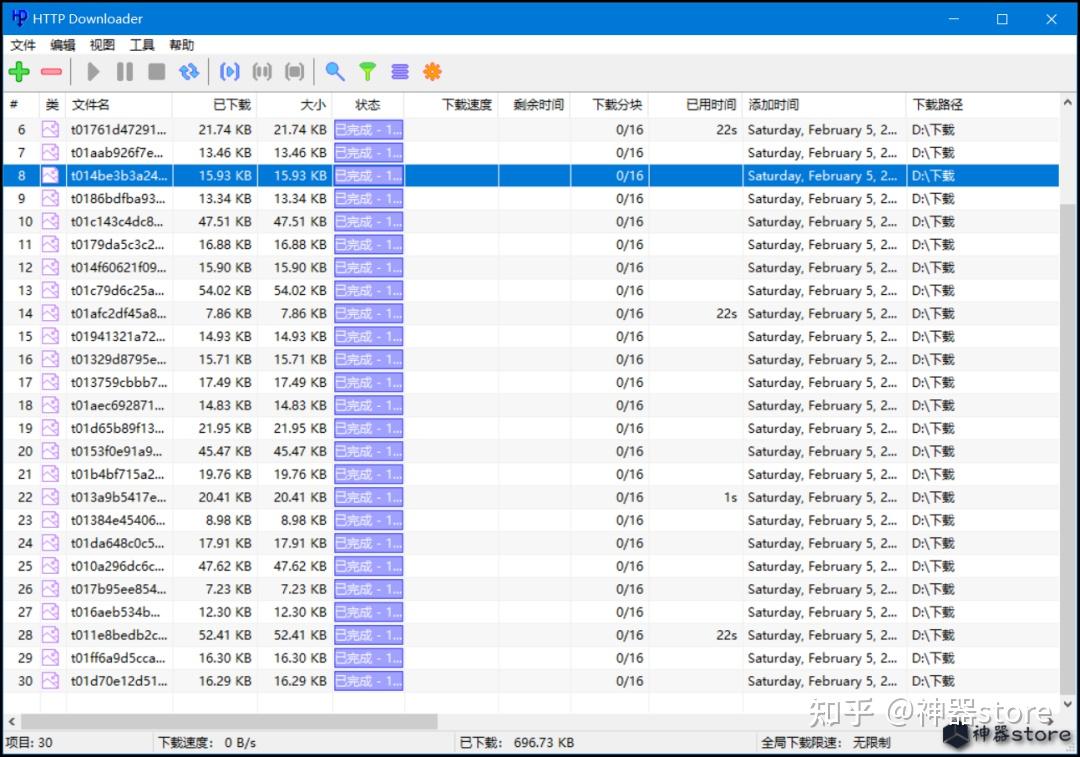
Task: Select file t0186bdfba93... in row 9
Action: (118, 198)
